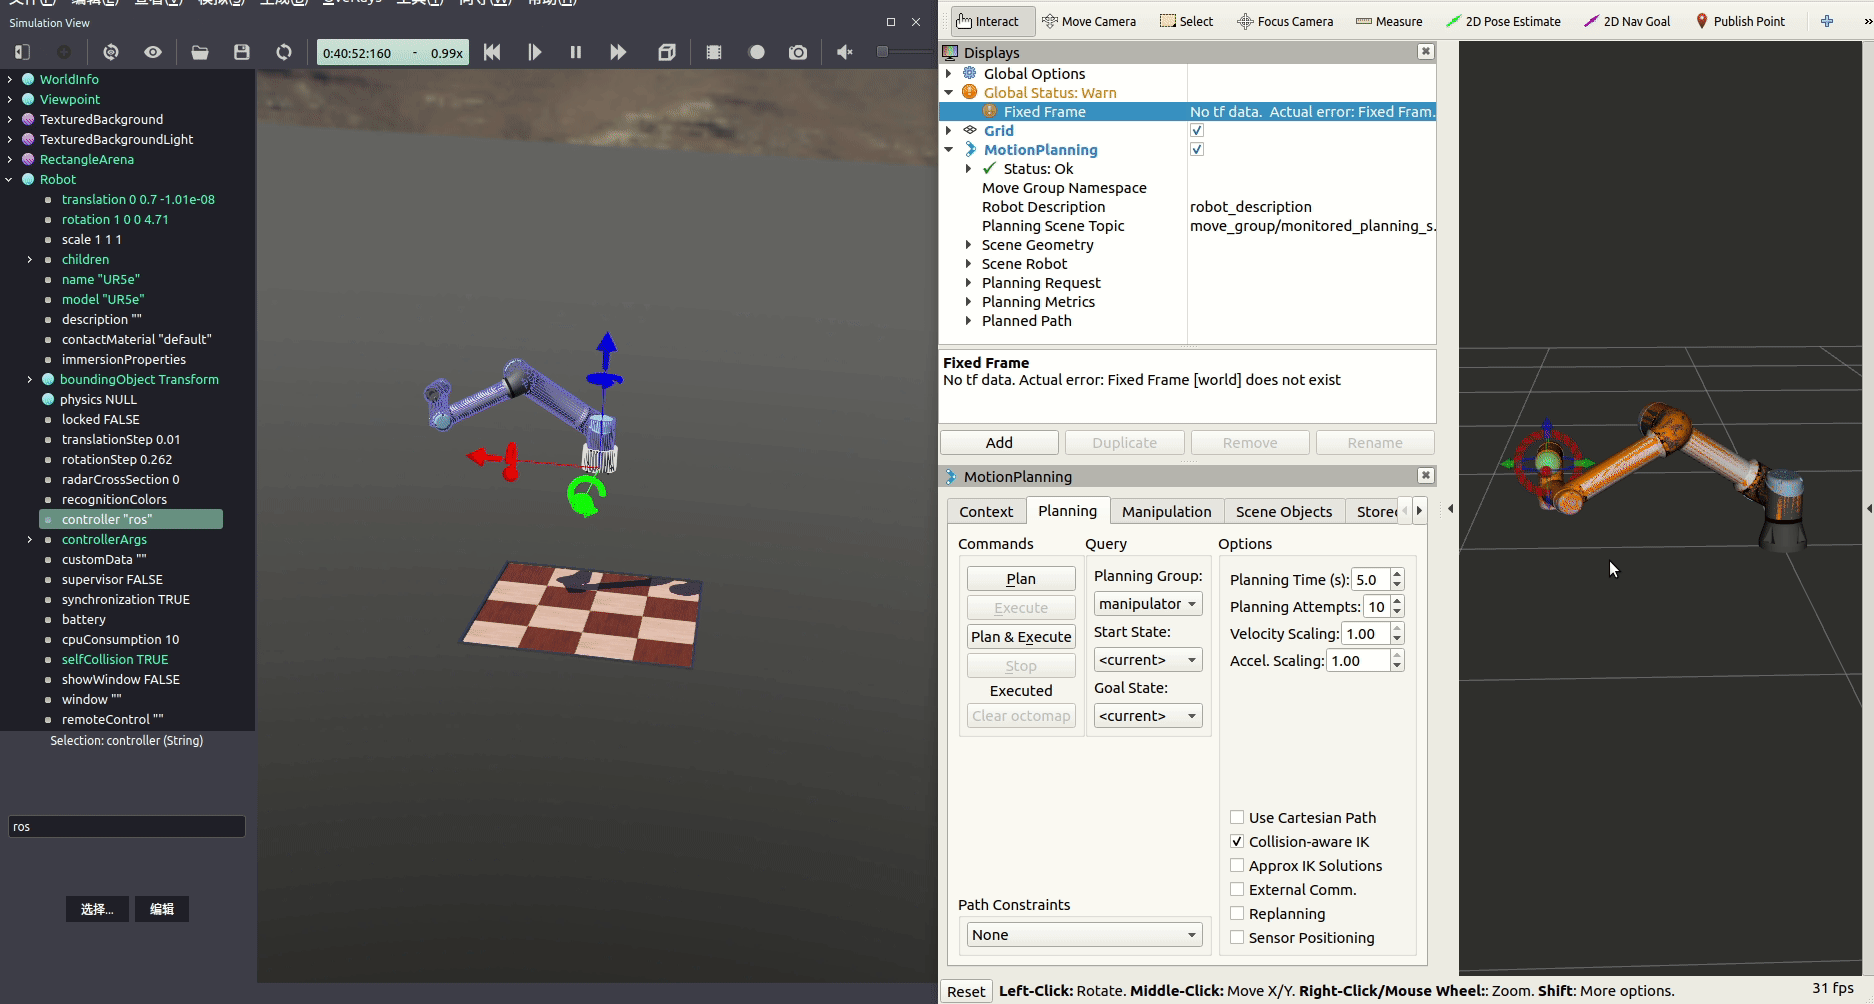Click the Plan button
The height and width of the screenshot is (1004, 1874).
(x=1021, y=578)
